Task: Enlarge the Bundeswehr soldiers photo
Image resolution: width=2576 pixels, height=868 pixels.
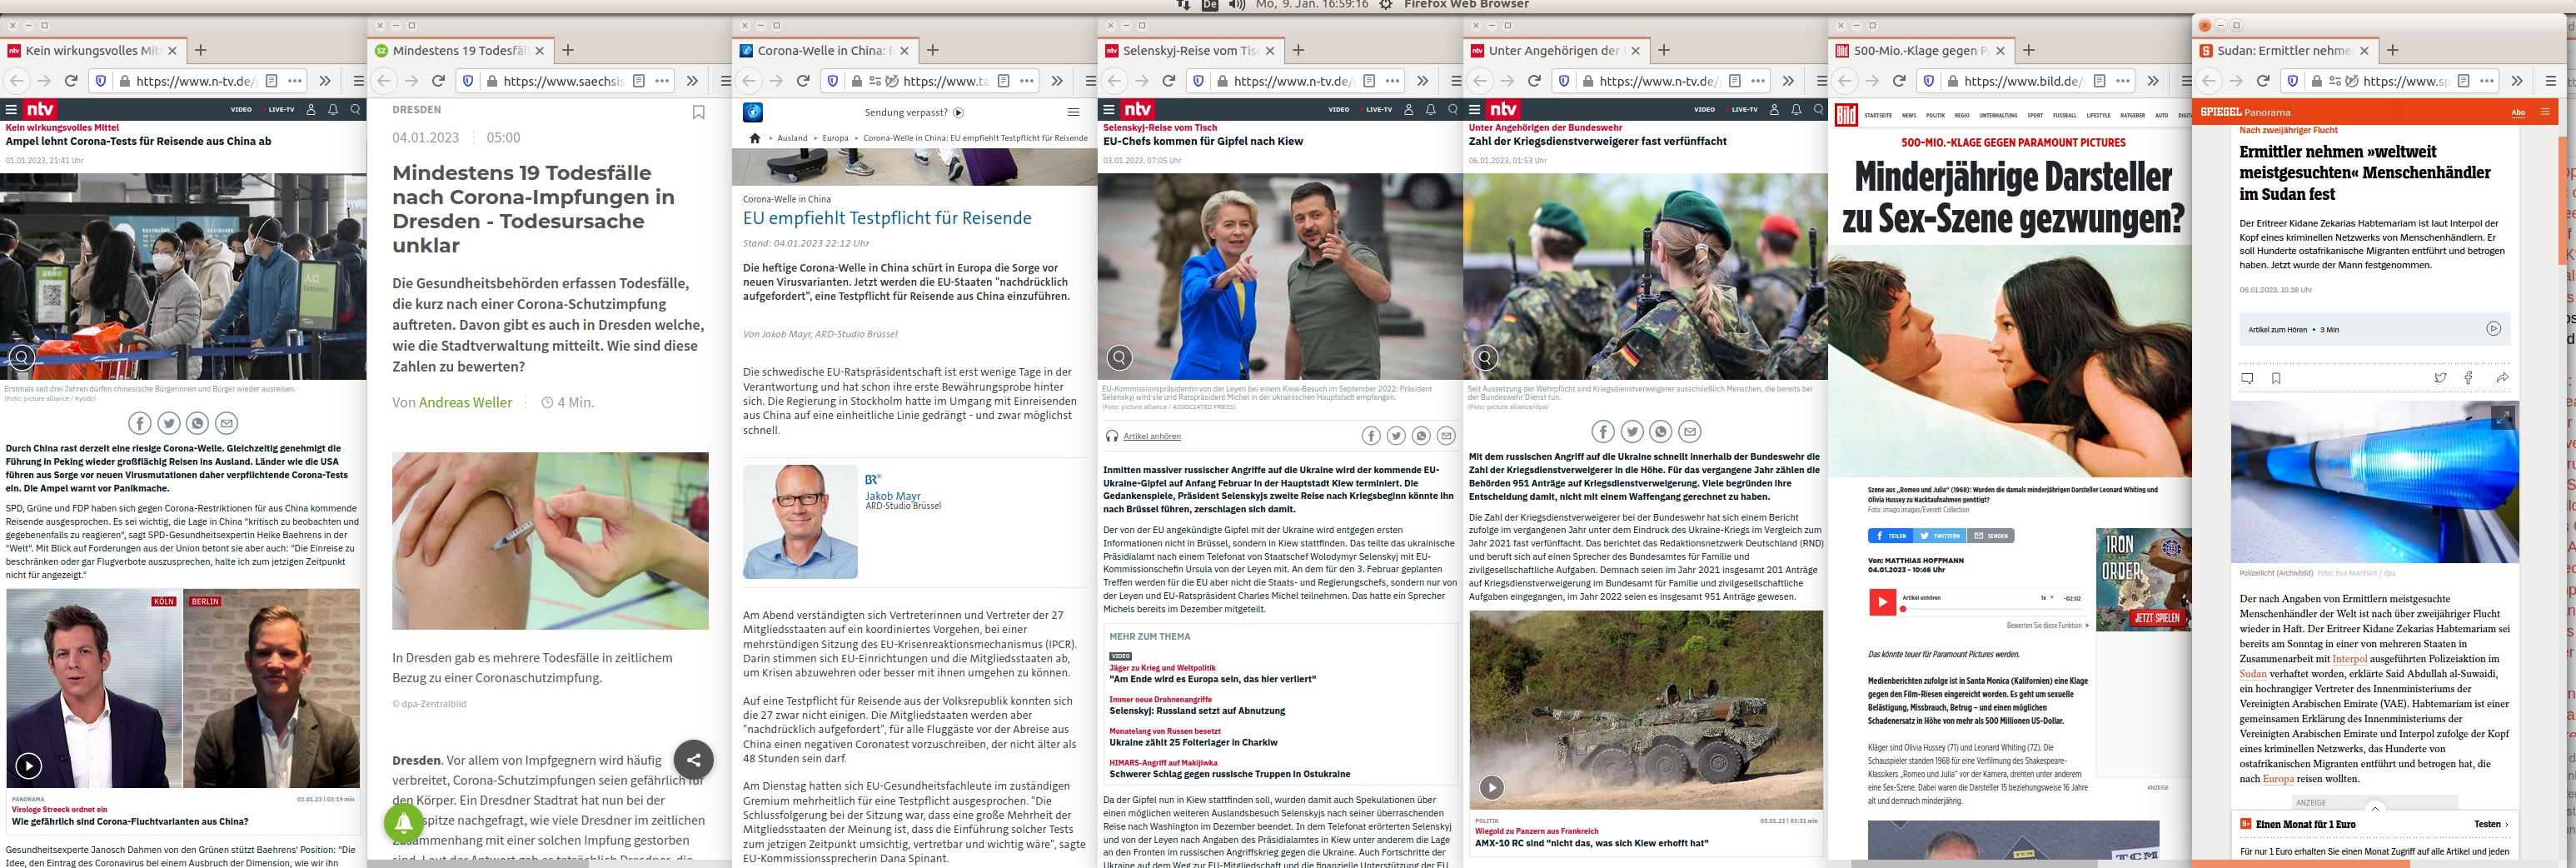Action: (x=1485, y=357)
